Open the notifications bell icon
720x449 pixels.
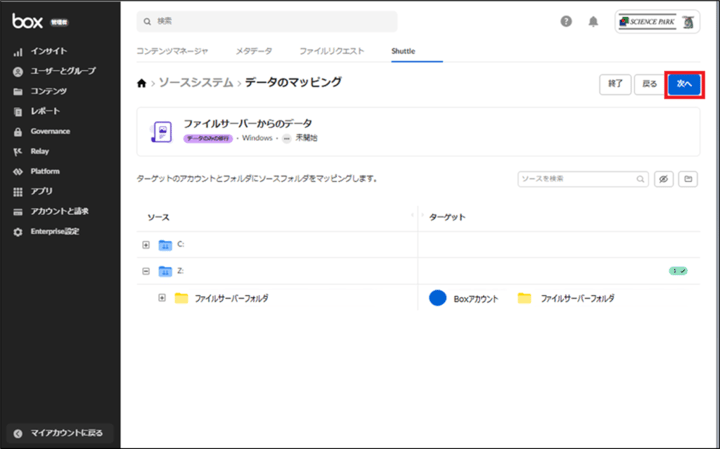click(x=593, y=21)
